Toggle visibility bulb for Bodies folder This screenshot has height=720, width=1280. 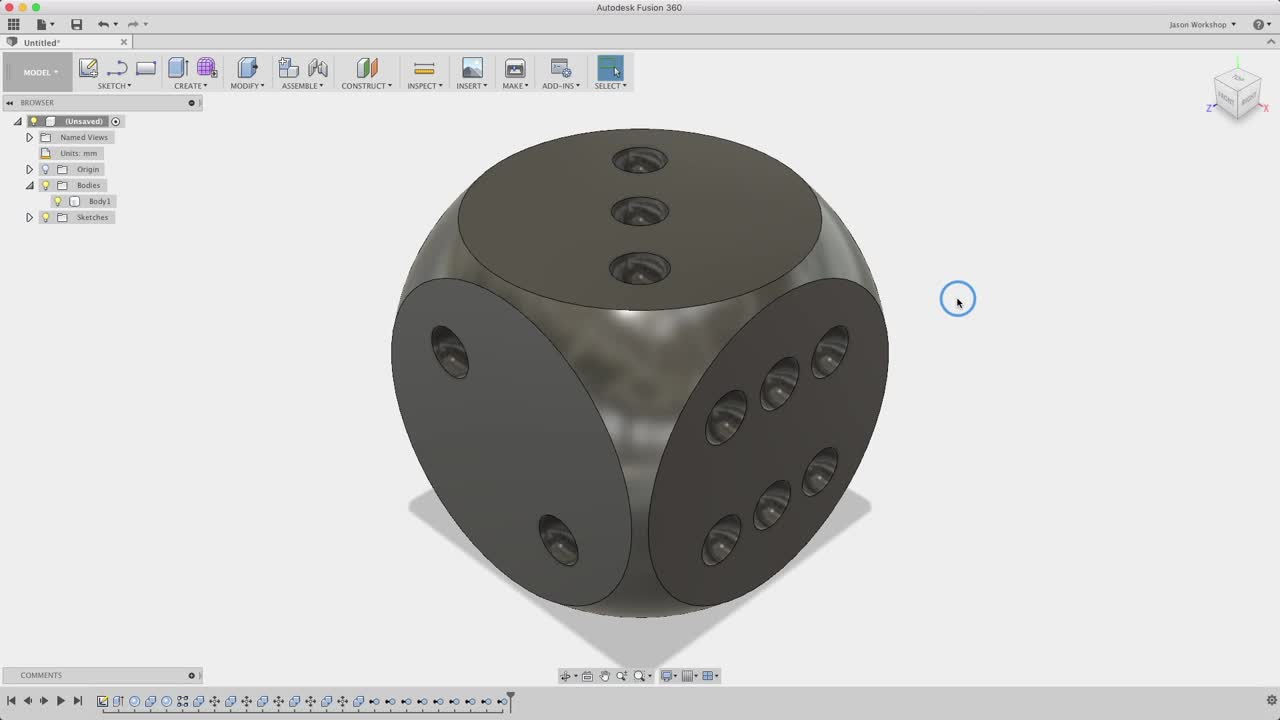[x=45, y=185]
